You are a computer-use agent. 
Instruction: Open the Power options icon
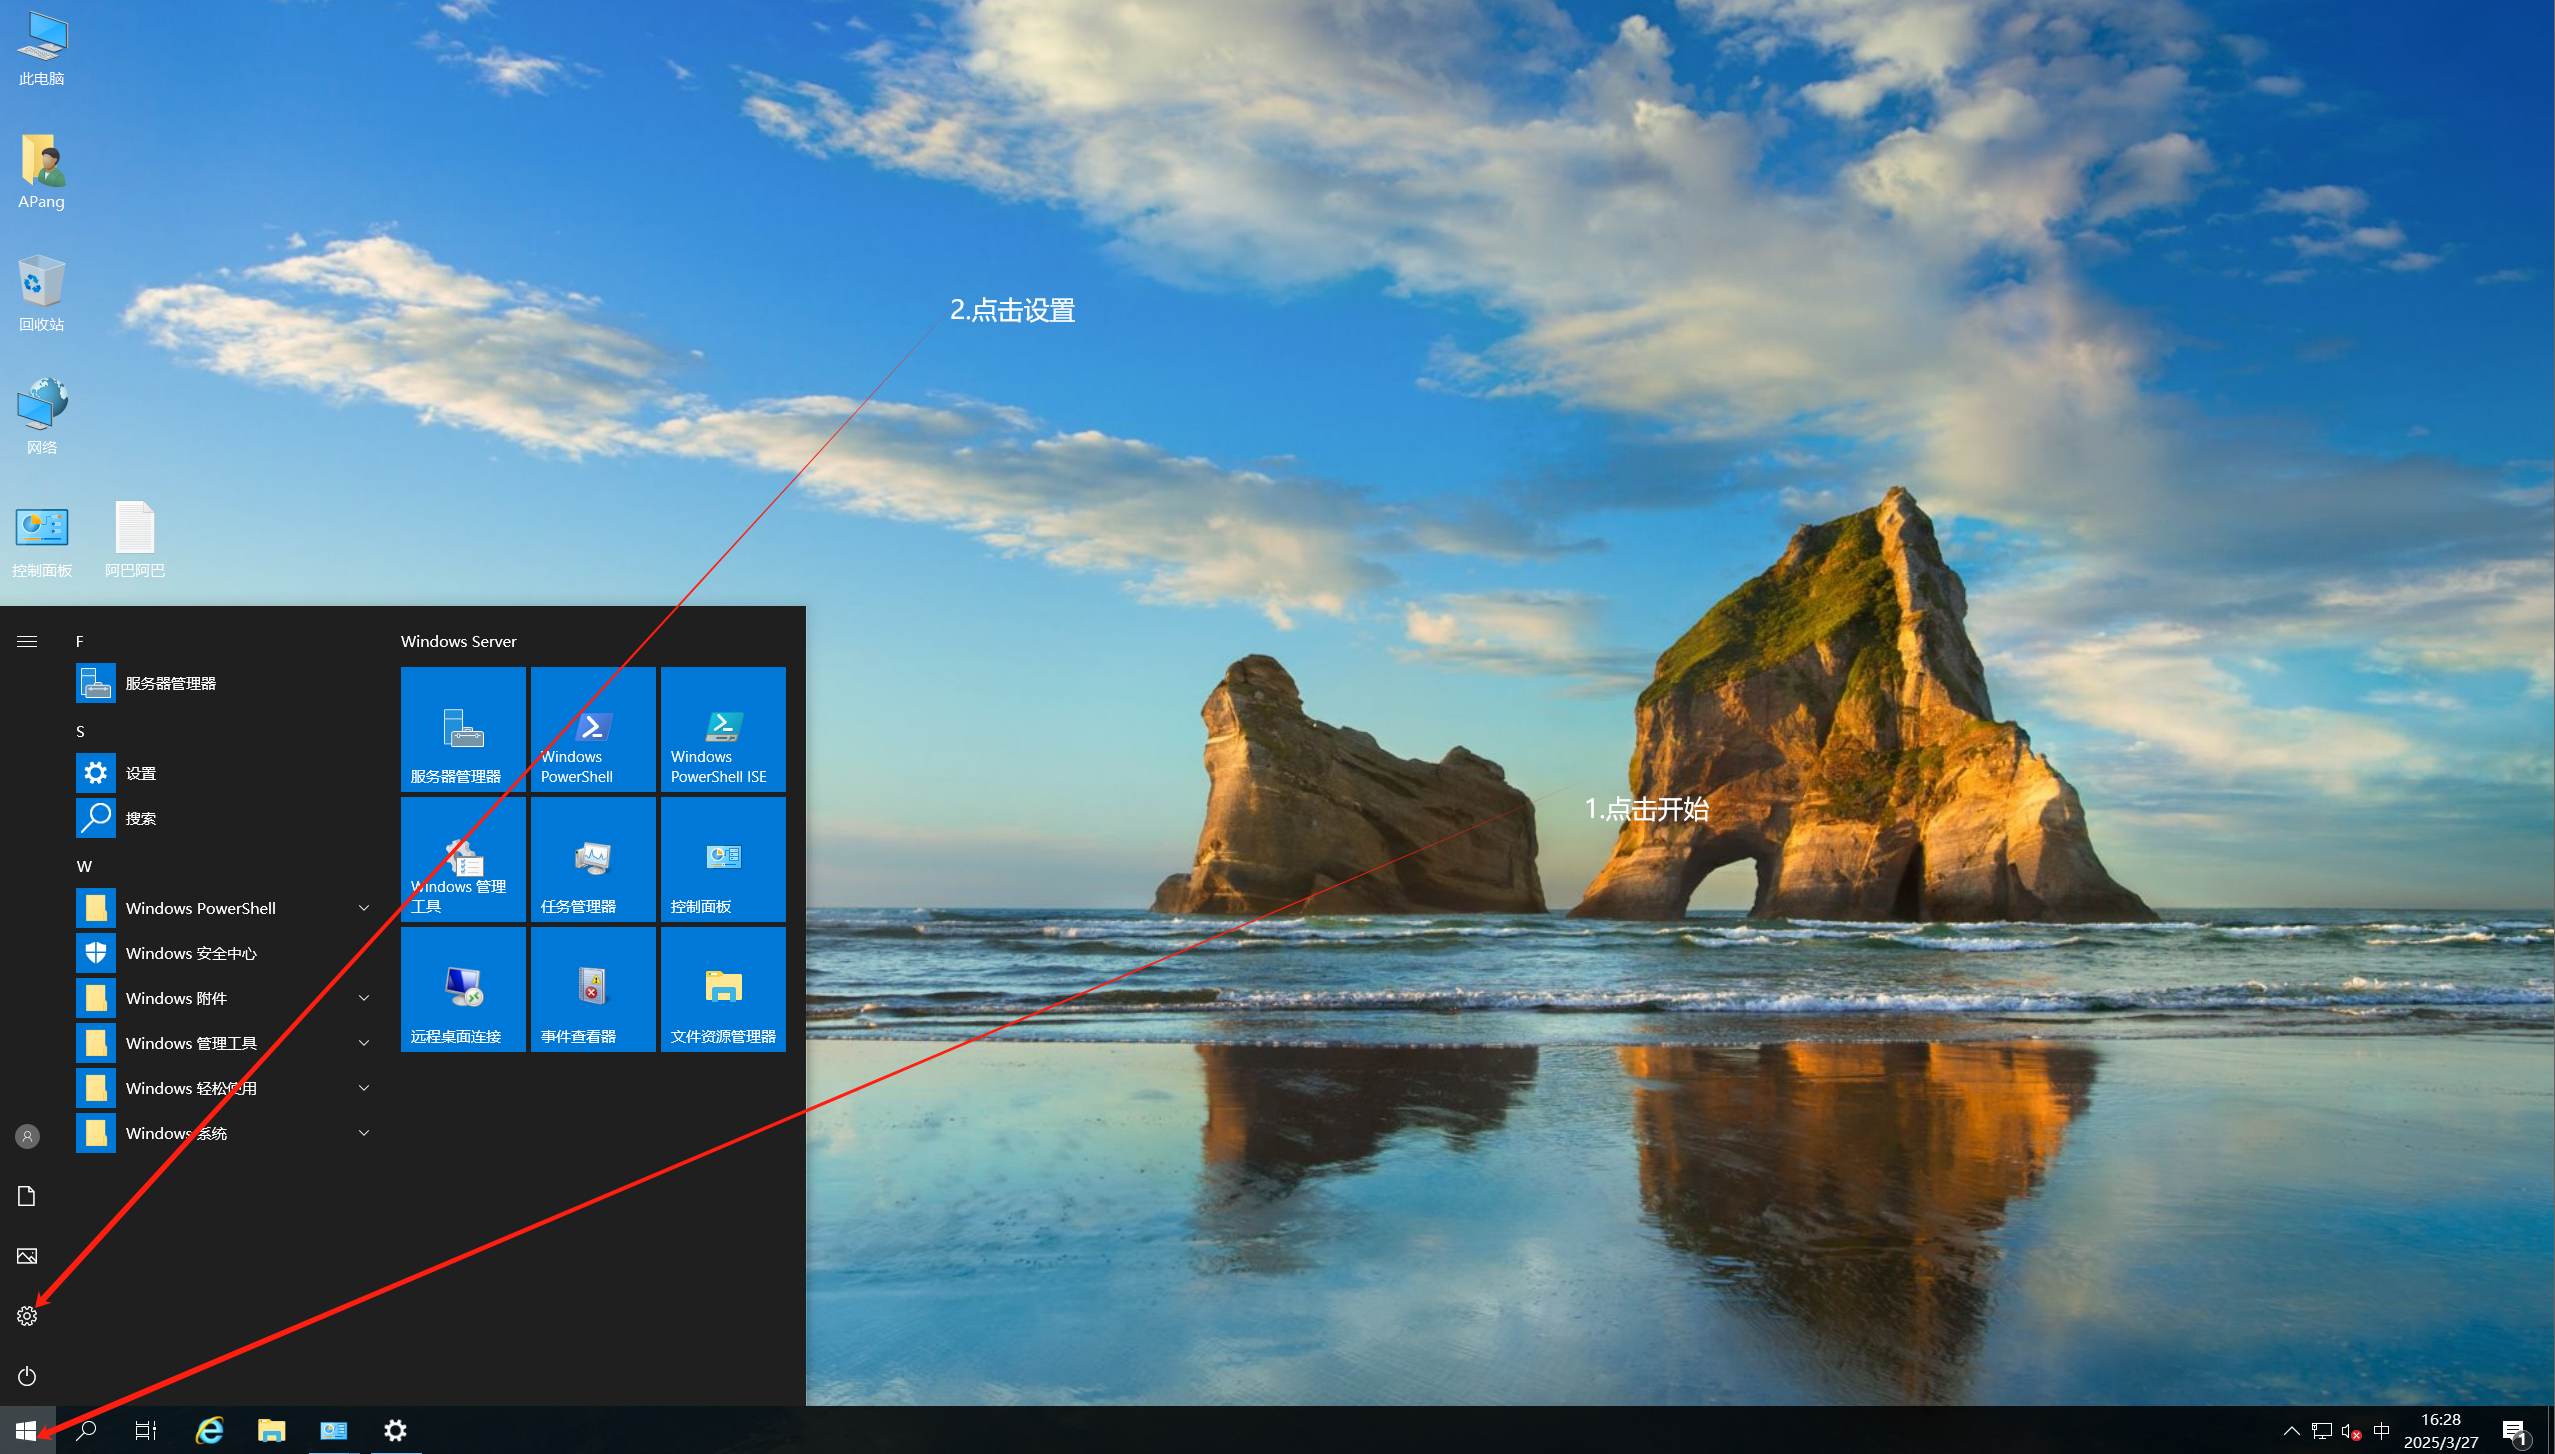(x=27, y=1376)
